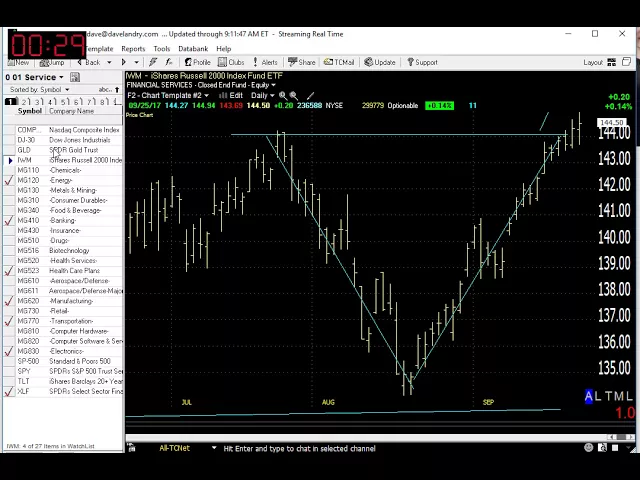Screen dimensions: 640x480
Task: Open the Daily timeframe dropdown
Action: (262, 96)
